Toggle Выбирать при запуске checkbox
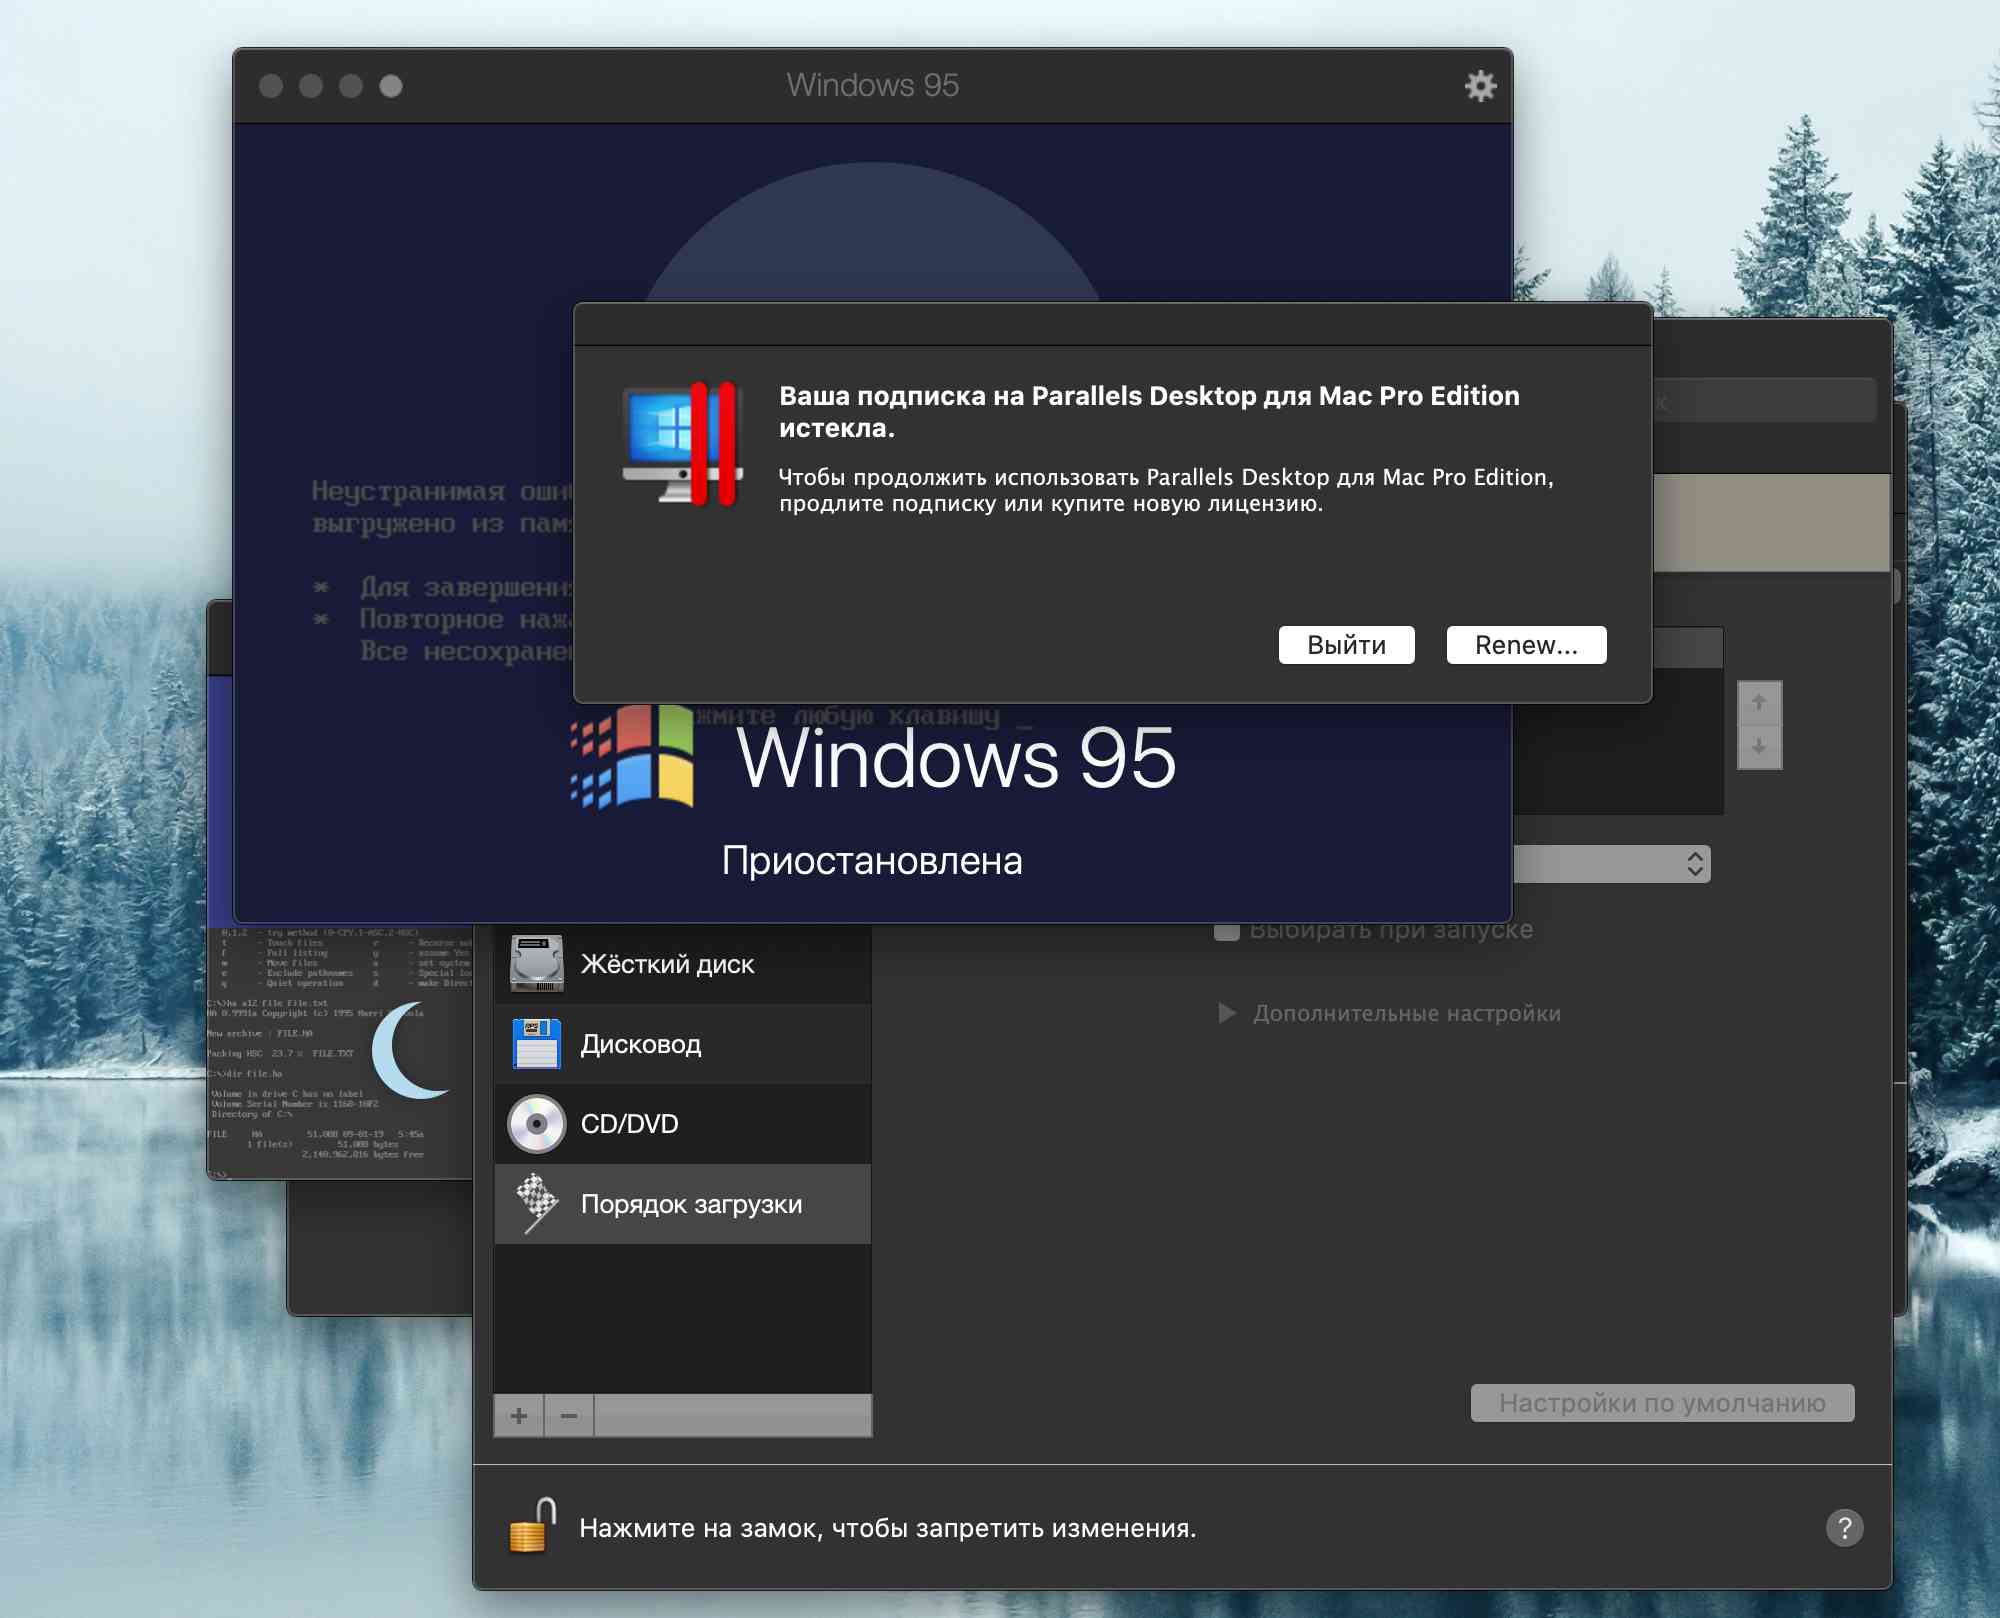Screen dimensions: 2000x1618 [x=1227, y=931]
